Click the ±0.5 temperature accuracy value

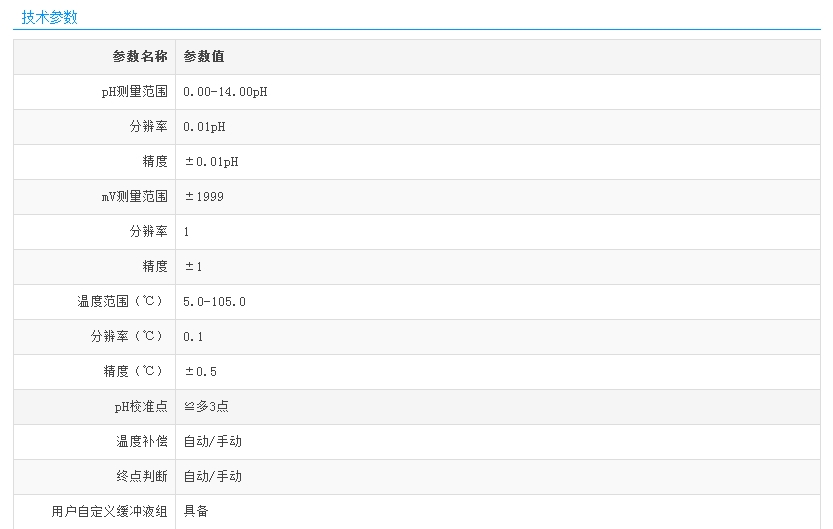pos(200,372)
